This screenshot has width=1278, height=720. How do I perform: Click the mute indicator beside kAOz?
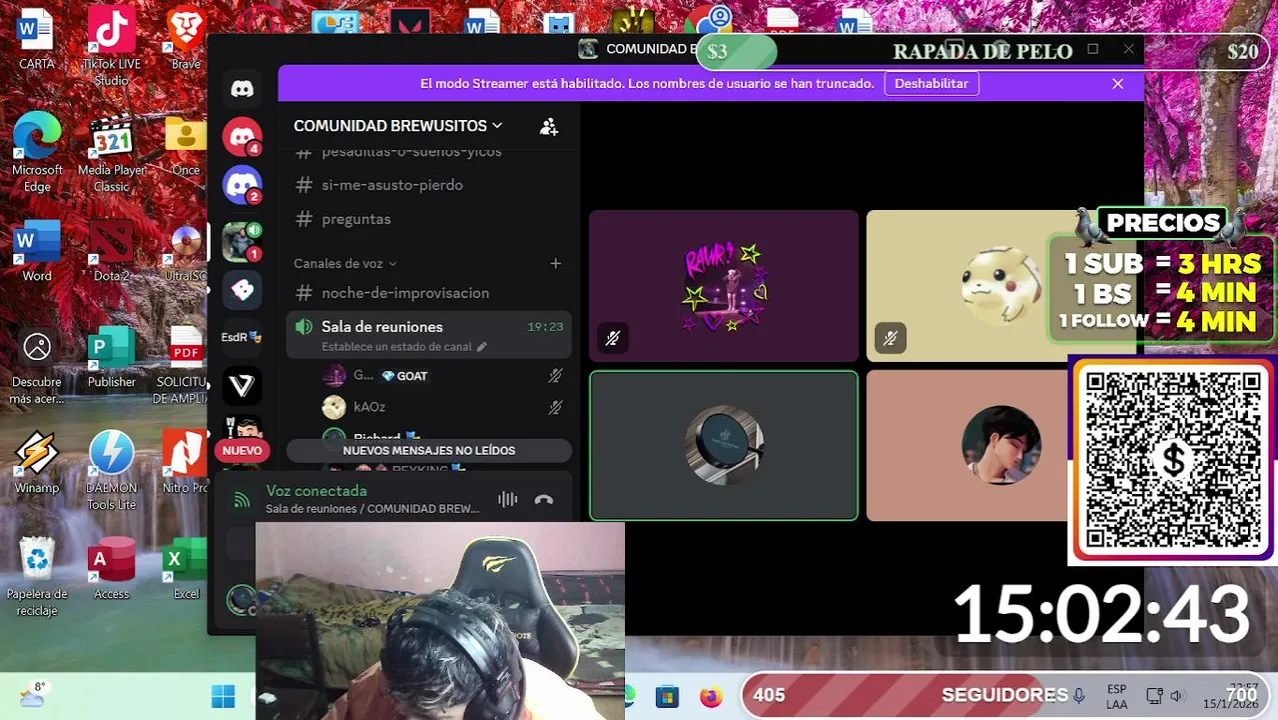555,407
